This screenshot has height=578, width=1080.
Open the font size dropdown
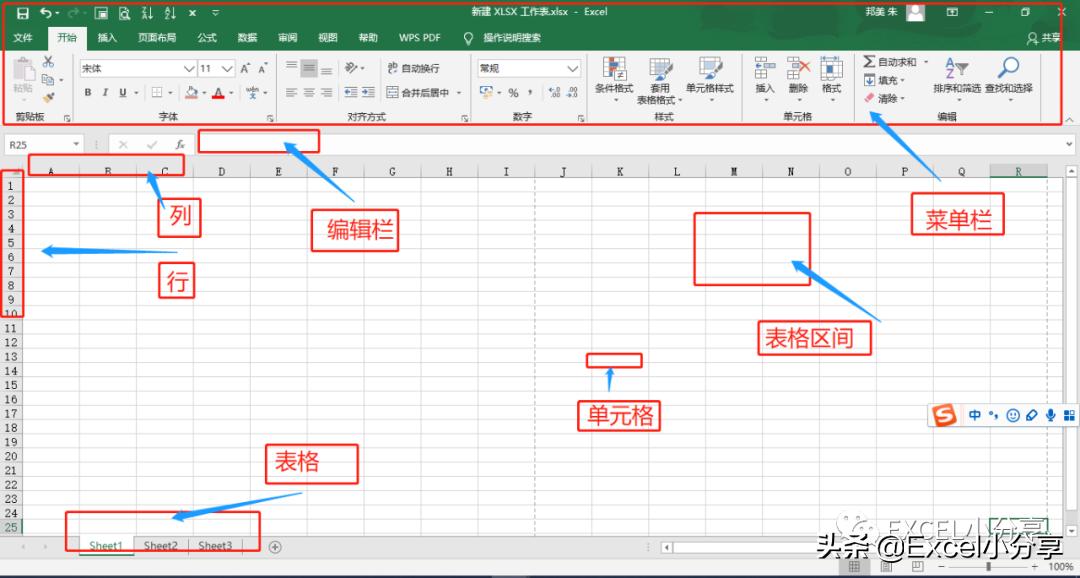click(x=226, y=68)
